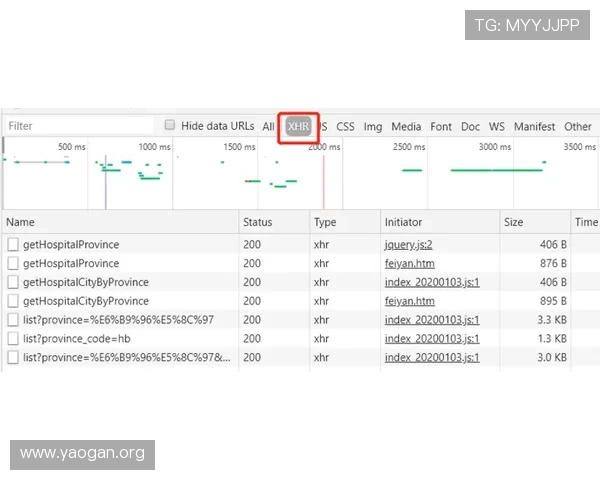The height and width of the screenshot is (480, 600).
Task: Select the XHR filter type
Action: tap(298, 126)
